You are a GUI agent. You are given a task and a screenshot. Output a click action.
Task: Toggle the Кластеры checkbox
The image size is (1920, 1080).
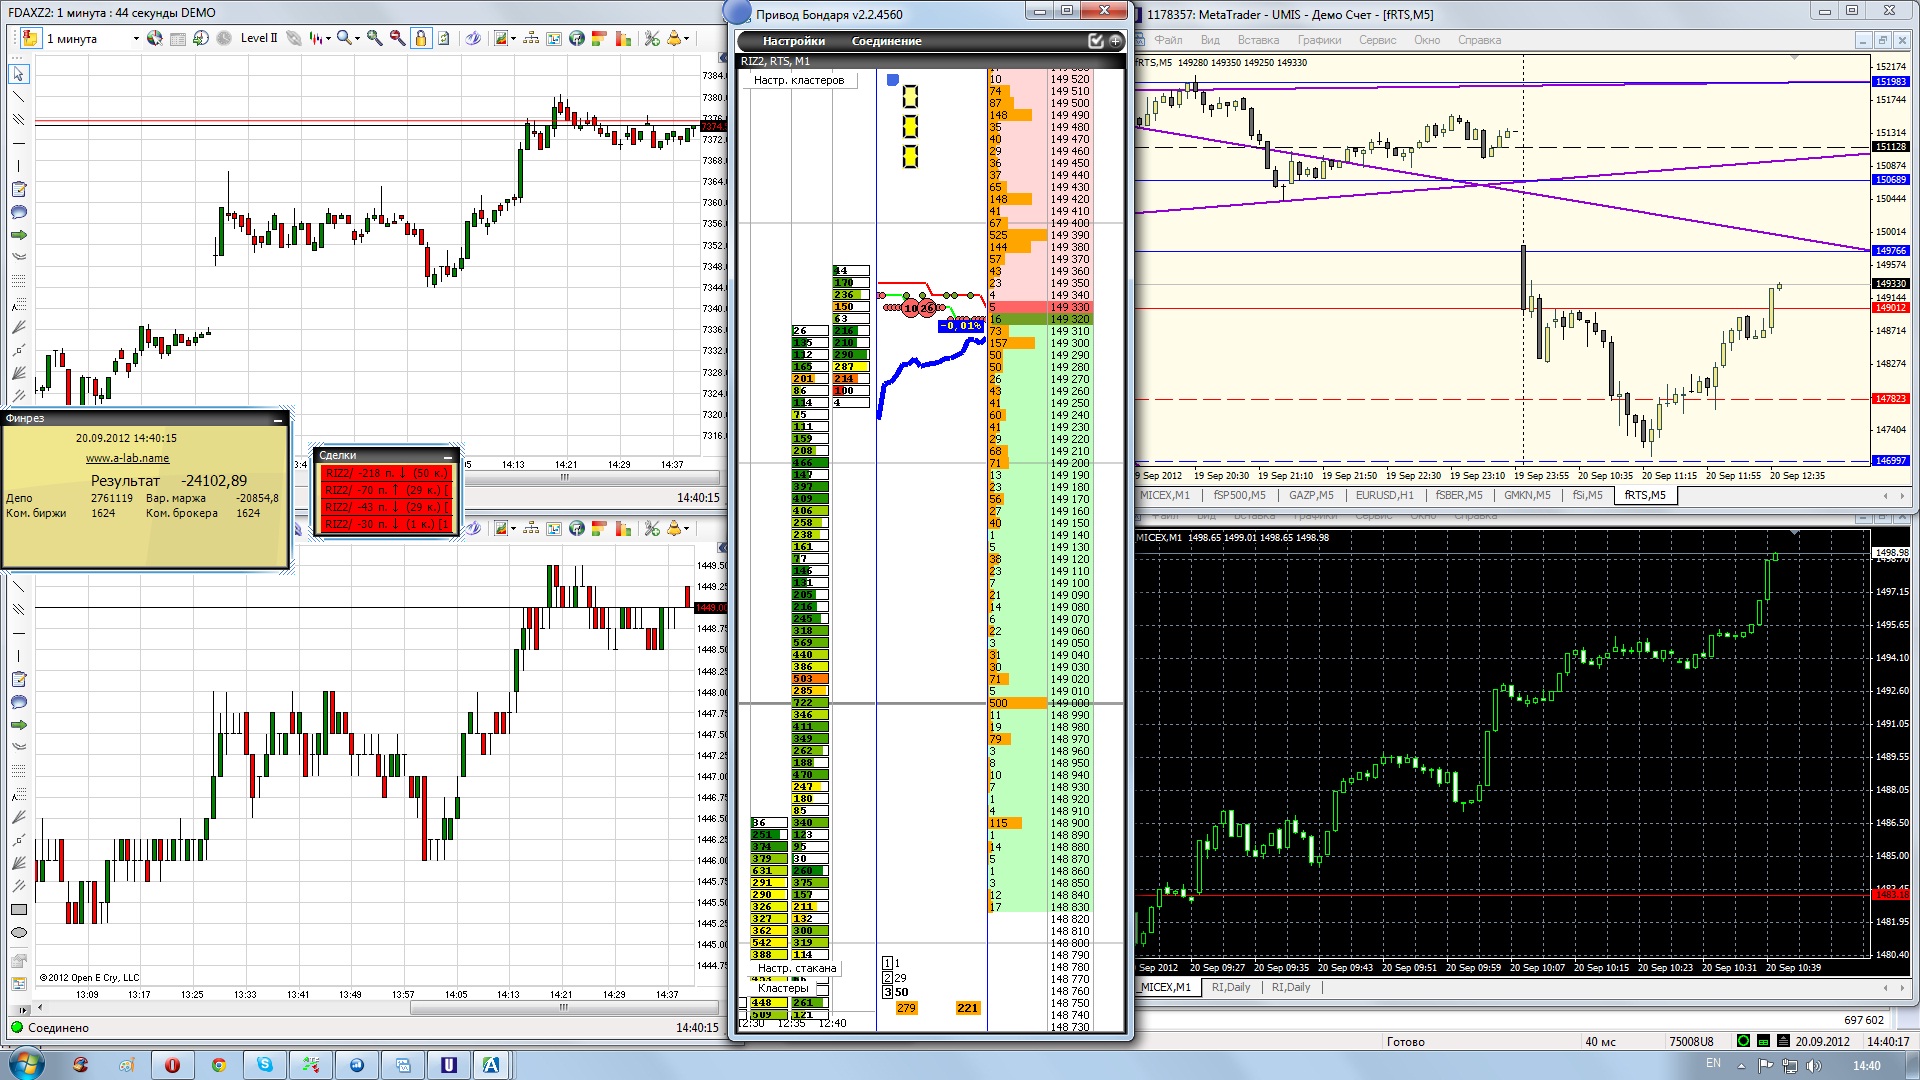822,989
